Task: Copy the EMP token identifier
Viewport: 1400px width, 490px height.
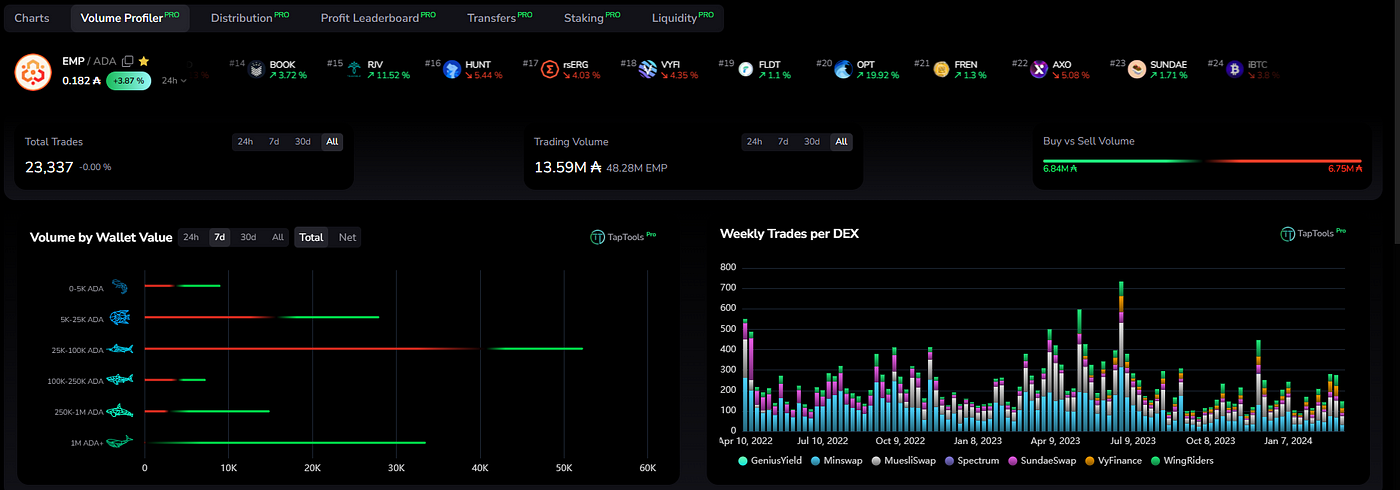Action: 127,61
